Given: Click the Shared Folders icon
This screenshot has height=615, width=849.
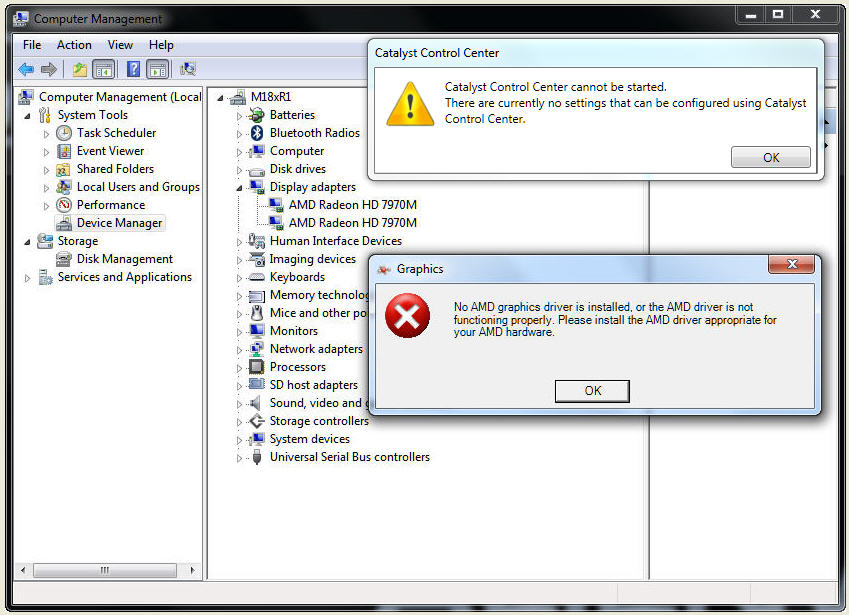Looking at the screenshot, I should click(64, 169).
